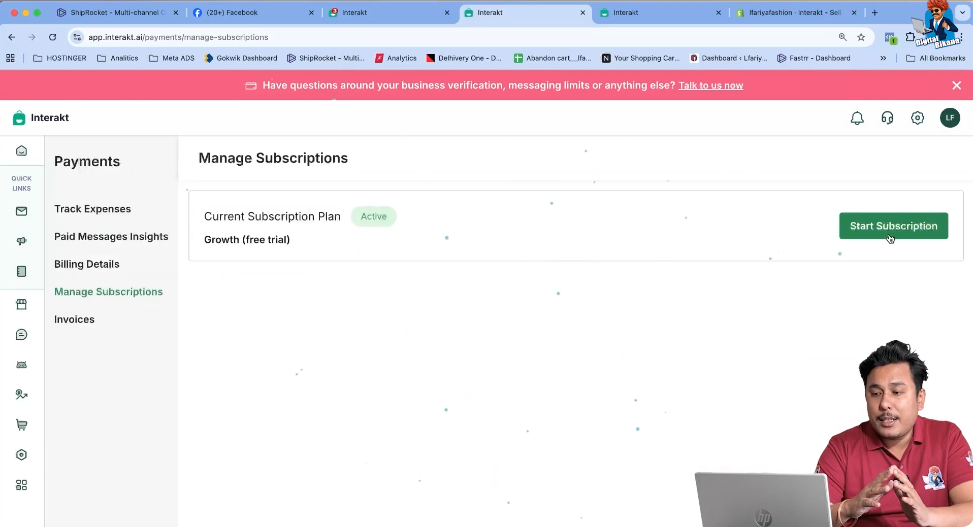Switch to the Facebook tab
Screen dimensions: 973x528
(x=251, y=12)
